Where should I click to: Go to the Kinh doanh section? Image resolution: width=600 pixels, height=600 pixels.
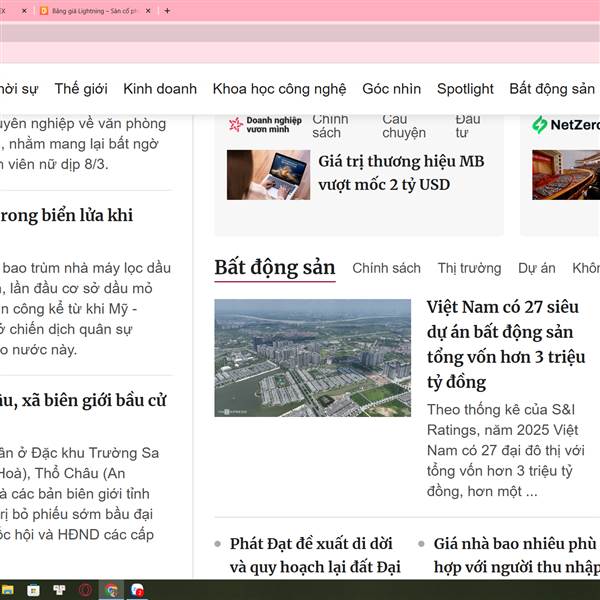pos(160,89)
